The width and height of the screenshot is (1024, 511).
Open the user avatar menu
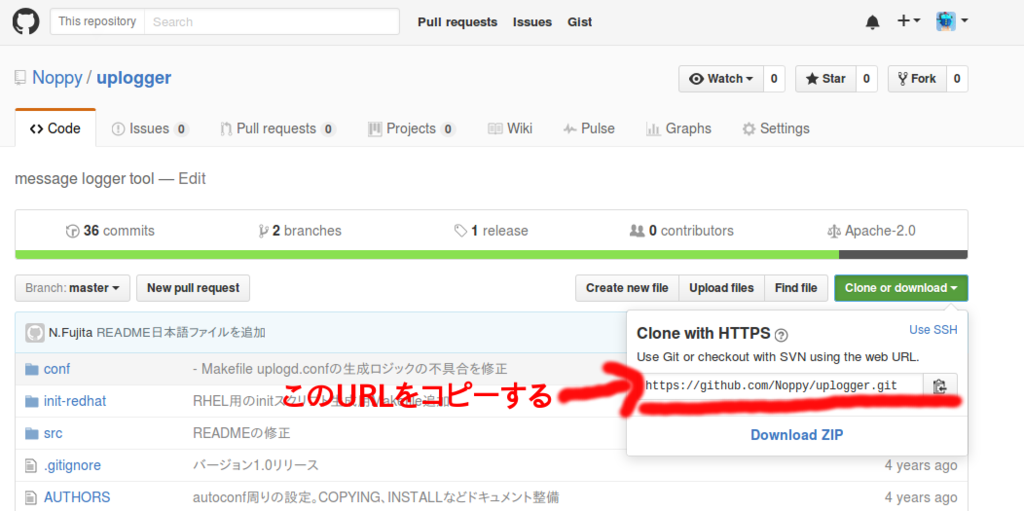[x=952, y=22]
